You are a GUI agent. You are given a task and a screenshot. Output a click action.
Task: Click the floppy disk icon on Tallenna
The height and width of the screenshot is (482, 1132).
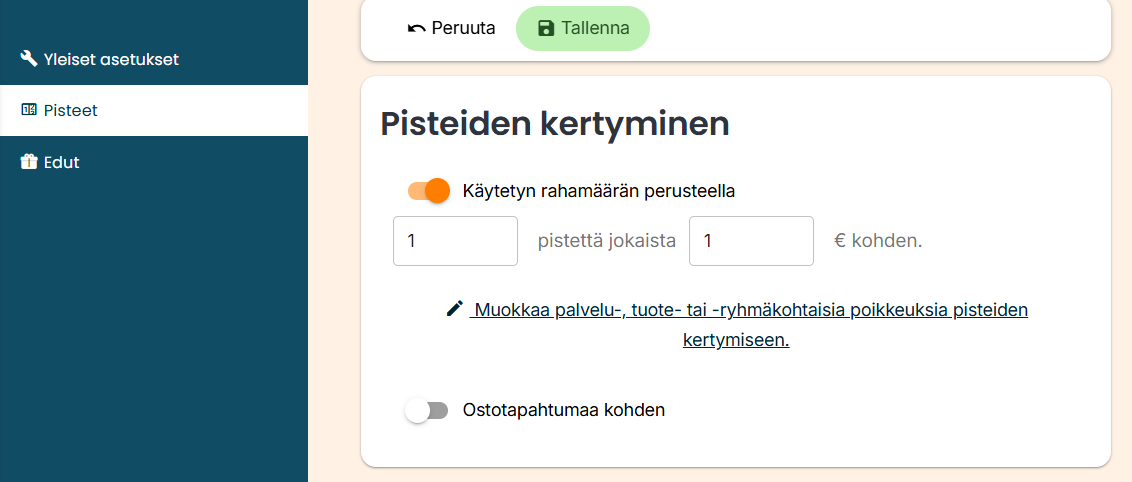pyautogui.click(x=546, y=28)
